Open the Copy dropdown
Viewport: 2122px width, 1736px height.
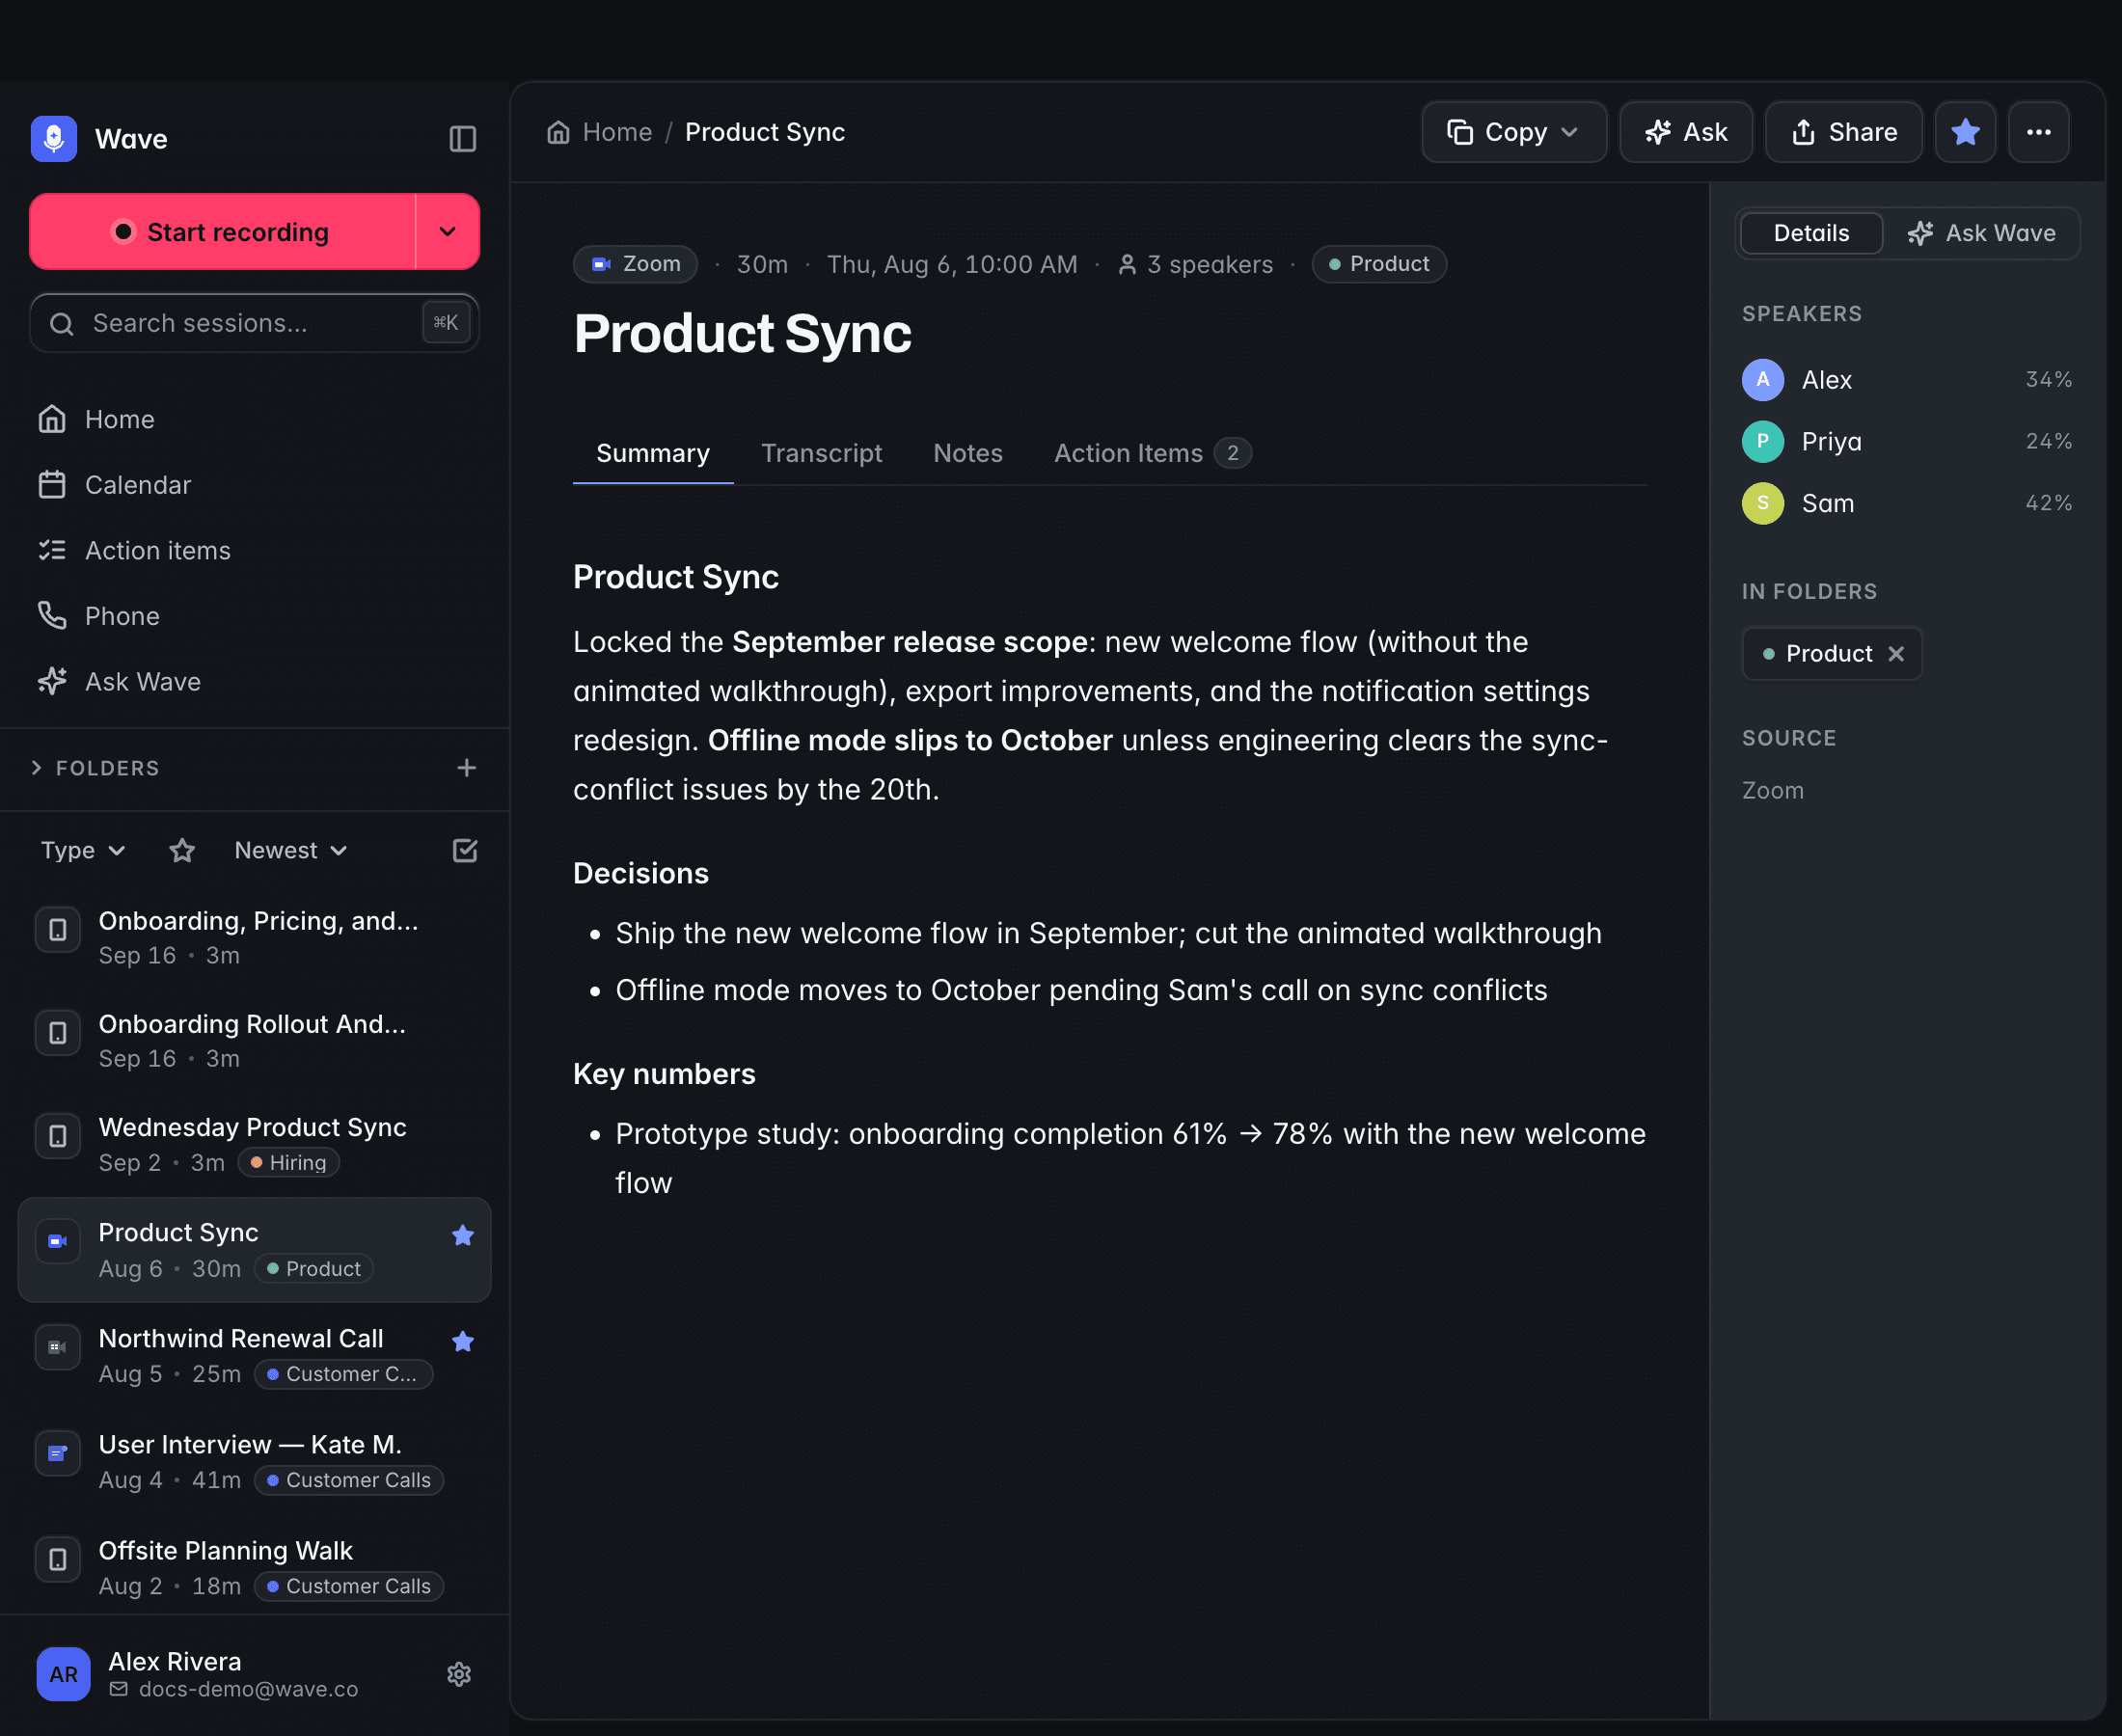point(1514,132)
